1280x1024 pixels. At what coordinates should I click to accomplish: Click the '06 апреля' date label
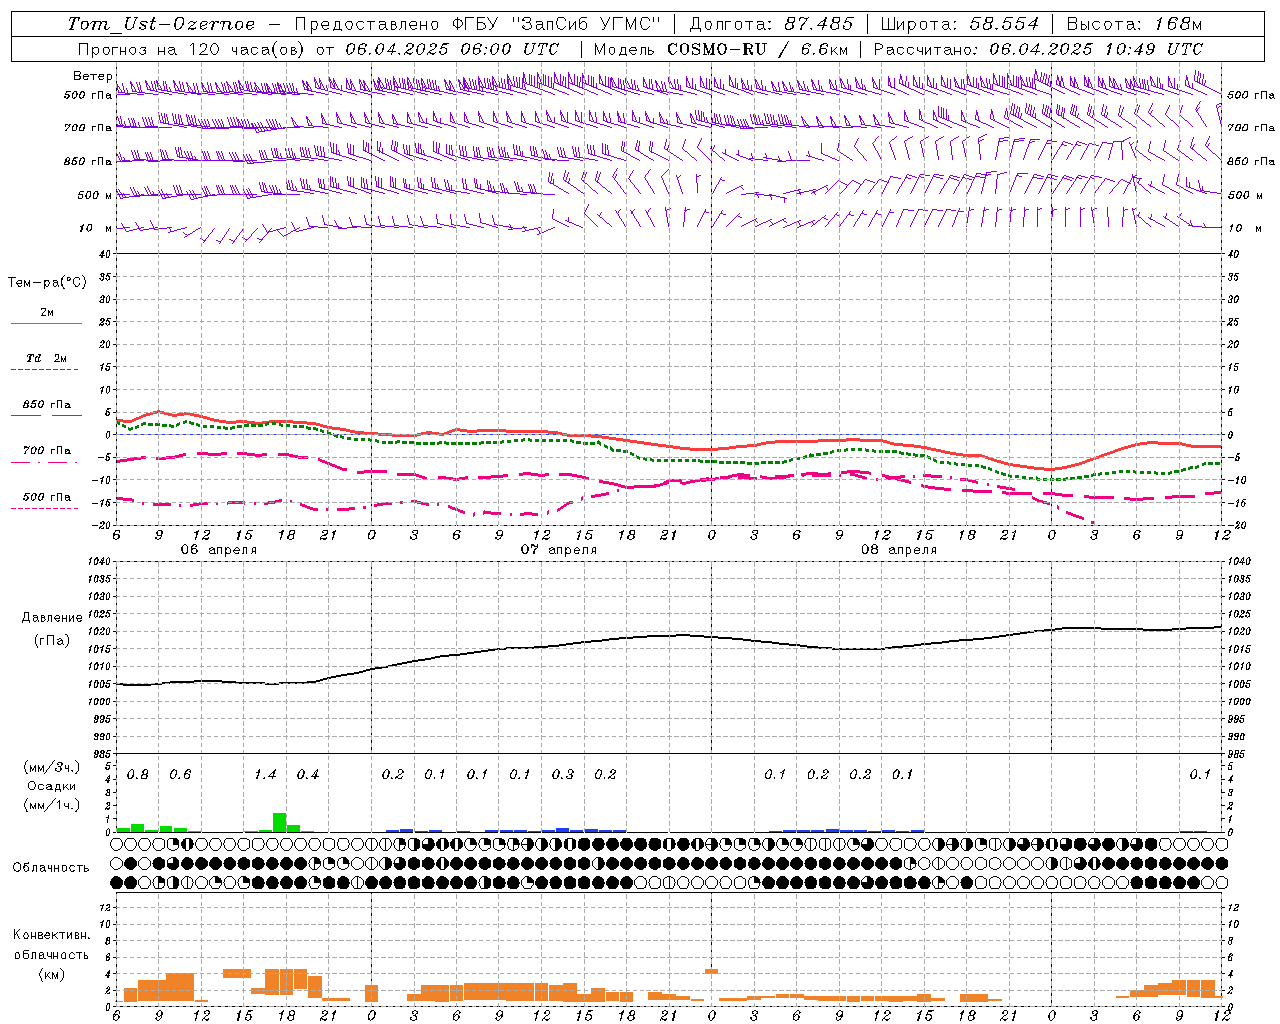pyautogui.click(x=218, y=550)
